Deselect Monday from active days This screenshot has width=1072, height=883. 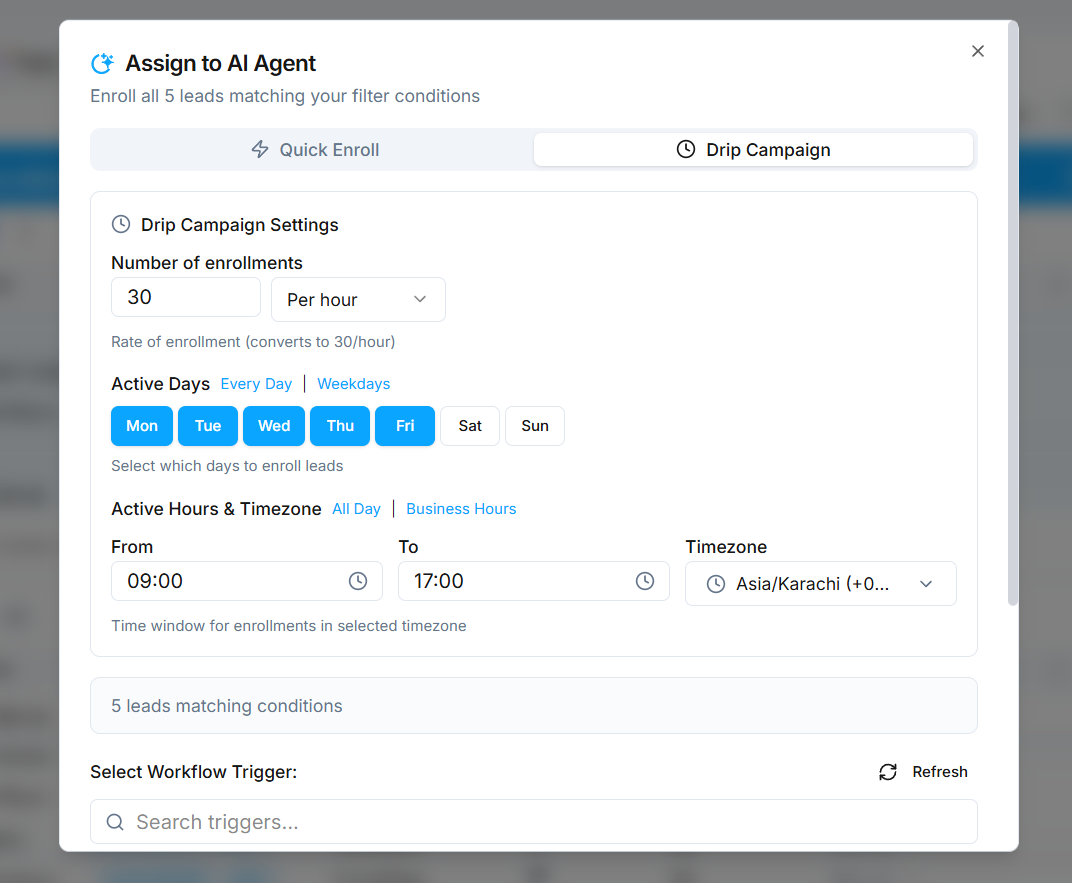pos(142,426)
